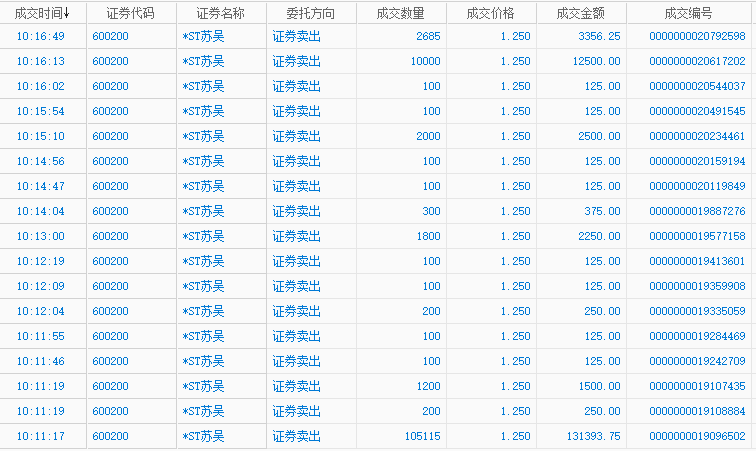The width and height of the screenshot is (756, 451).
Task: Click quantity 105115 cell
Action: [422, 437]
